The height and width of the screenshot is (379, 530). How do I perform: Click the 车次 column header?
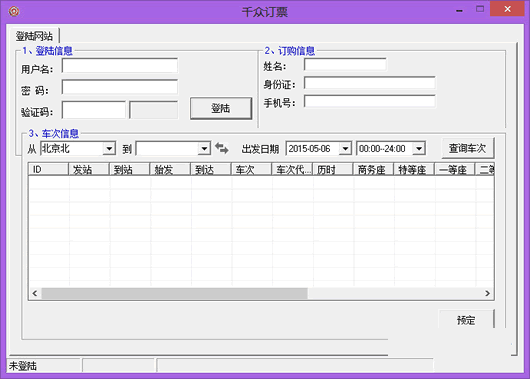[251, 169]
